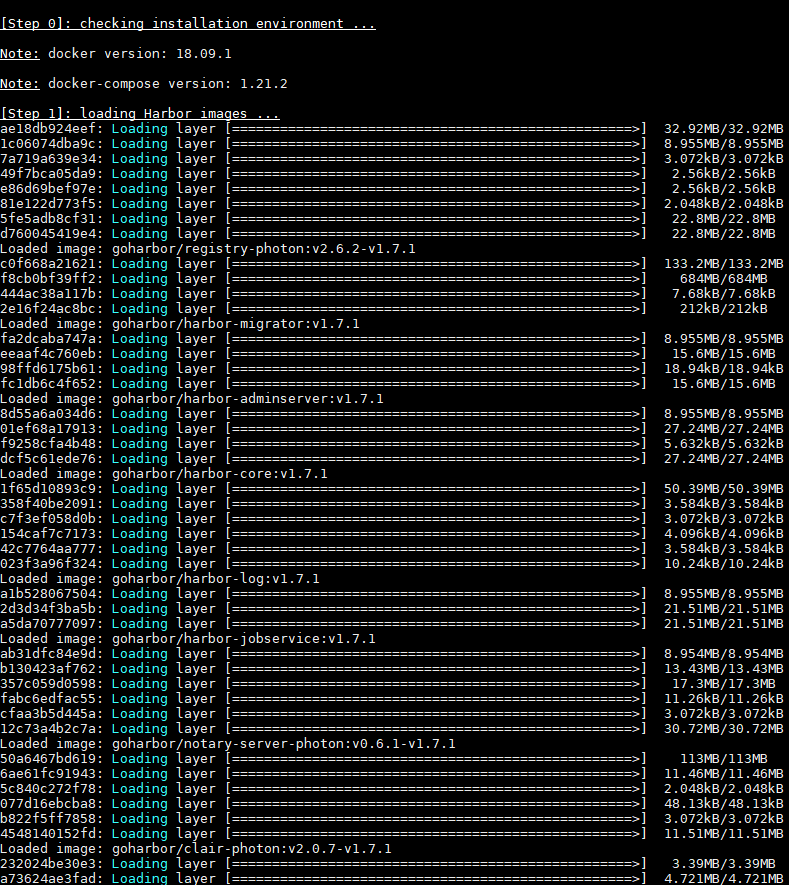Click layer hash 358f40be2091
This screenshot has height=885, width=789.
48,504
